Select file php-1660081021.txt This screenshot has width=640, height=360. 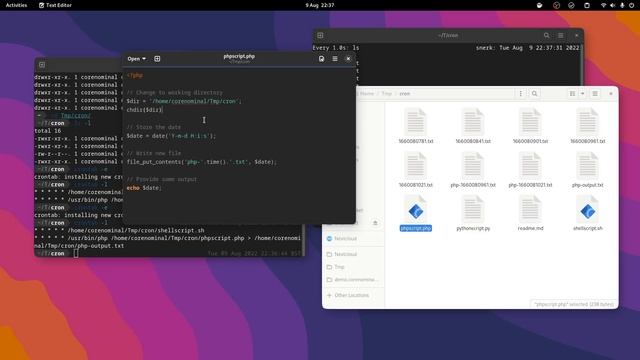530,169
